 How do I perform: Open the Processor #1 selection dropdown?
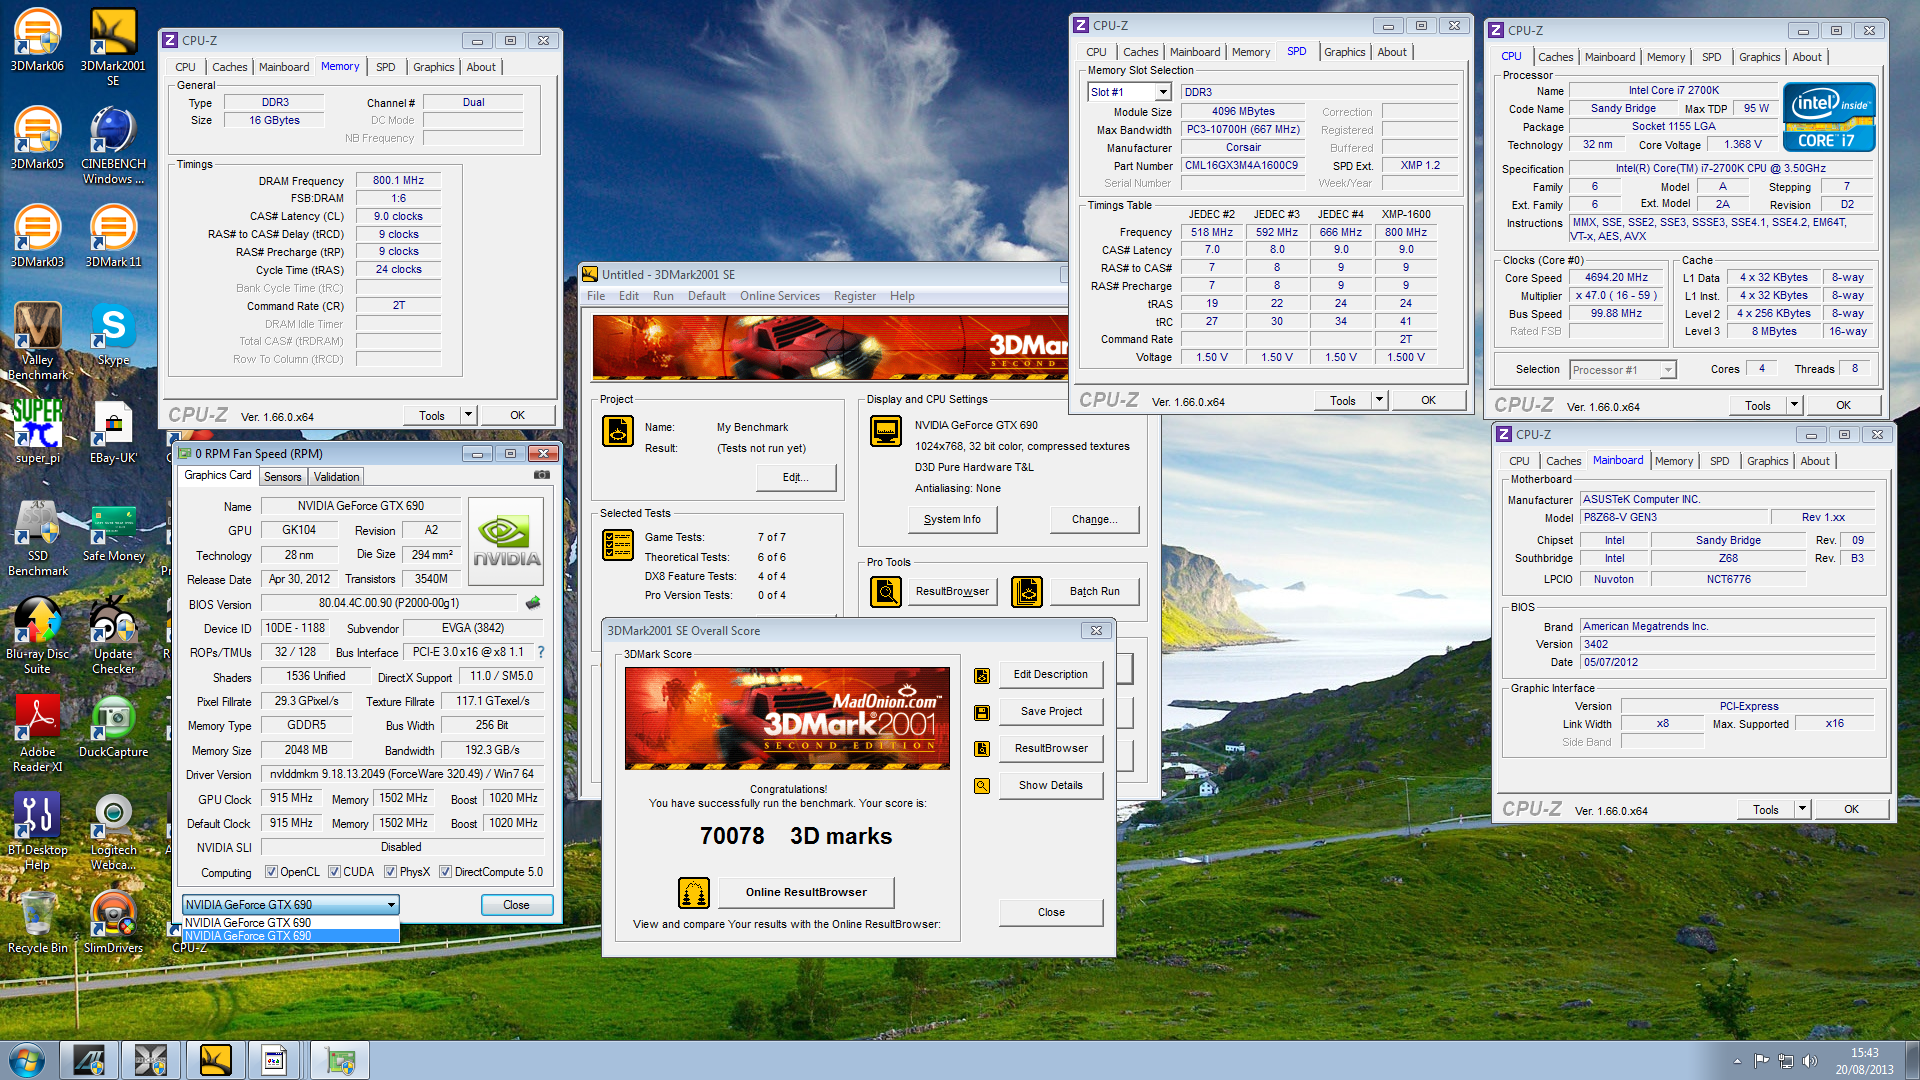click(x=1622, y=370)
